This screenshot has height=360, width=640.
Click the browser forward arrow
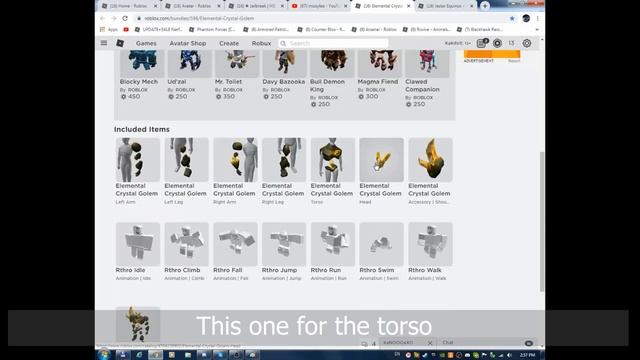pos(114,18)
